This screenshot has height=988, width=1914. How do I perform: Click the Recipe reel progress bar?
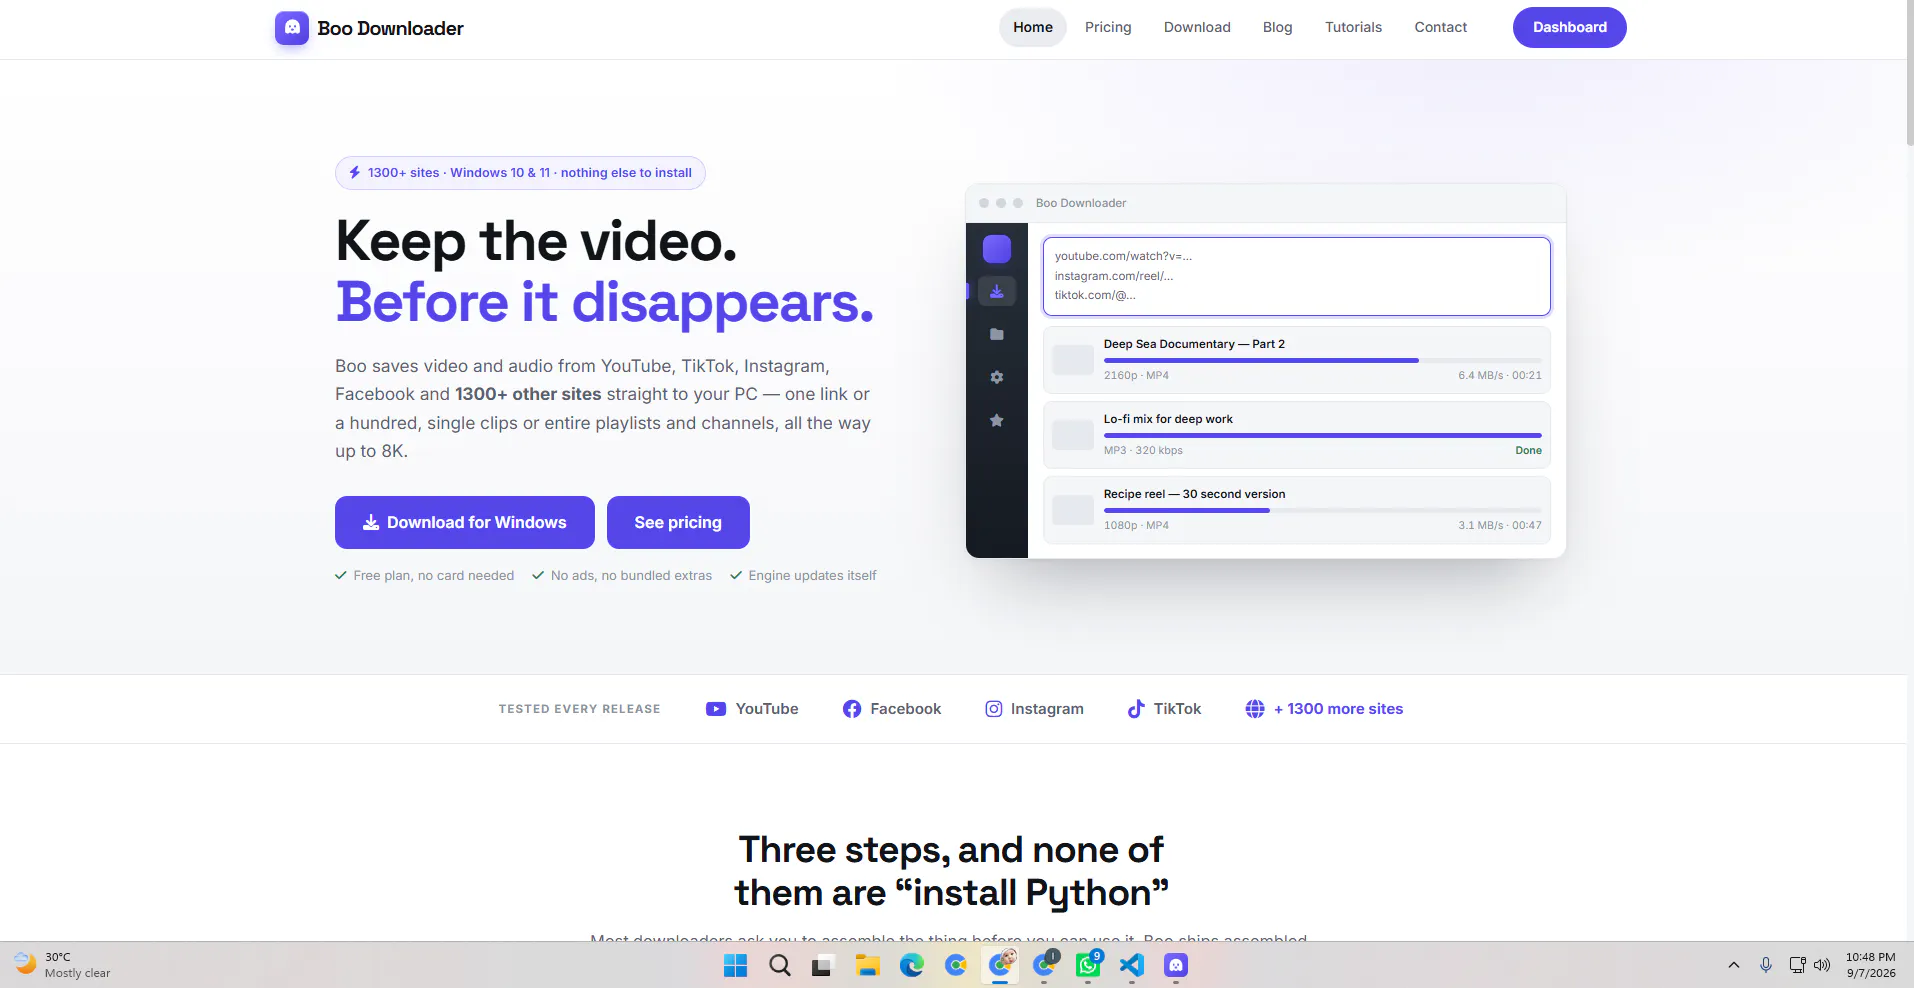click(1323, 510)
